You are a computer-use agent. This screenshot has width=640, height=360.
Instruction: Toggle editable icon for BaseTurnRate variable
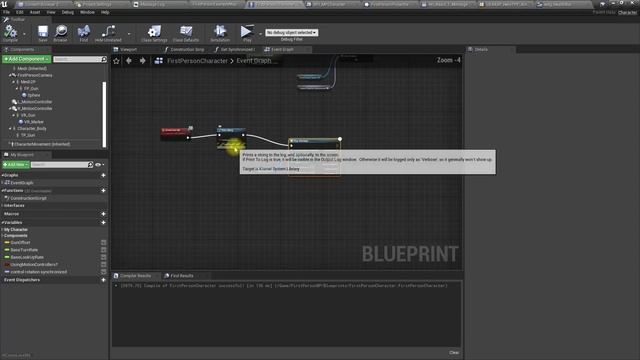coord(104,250)
